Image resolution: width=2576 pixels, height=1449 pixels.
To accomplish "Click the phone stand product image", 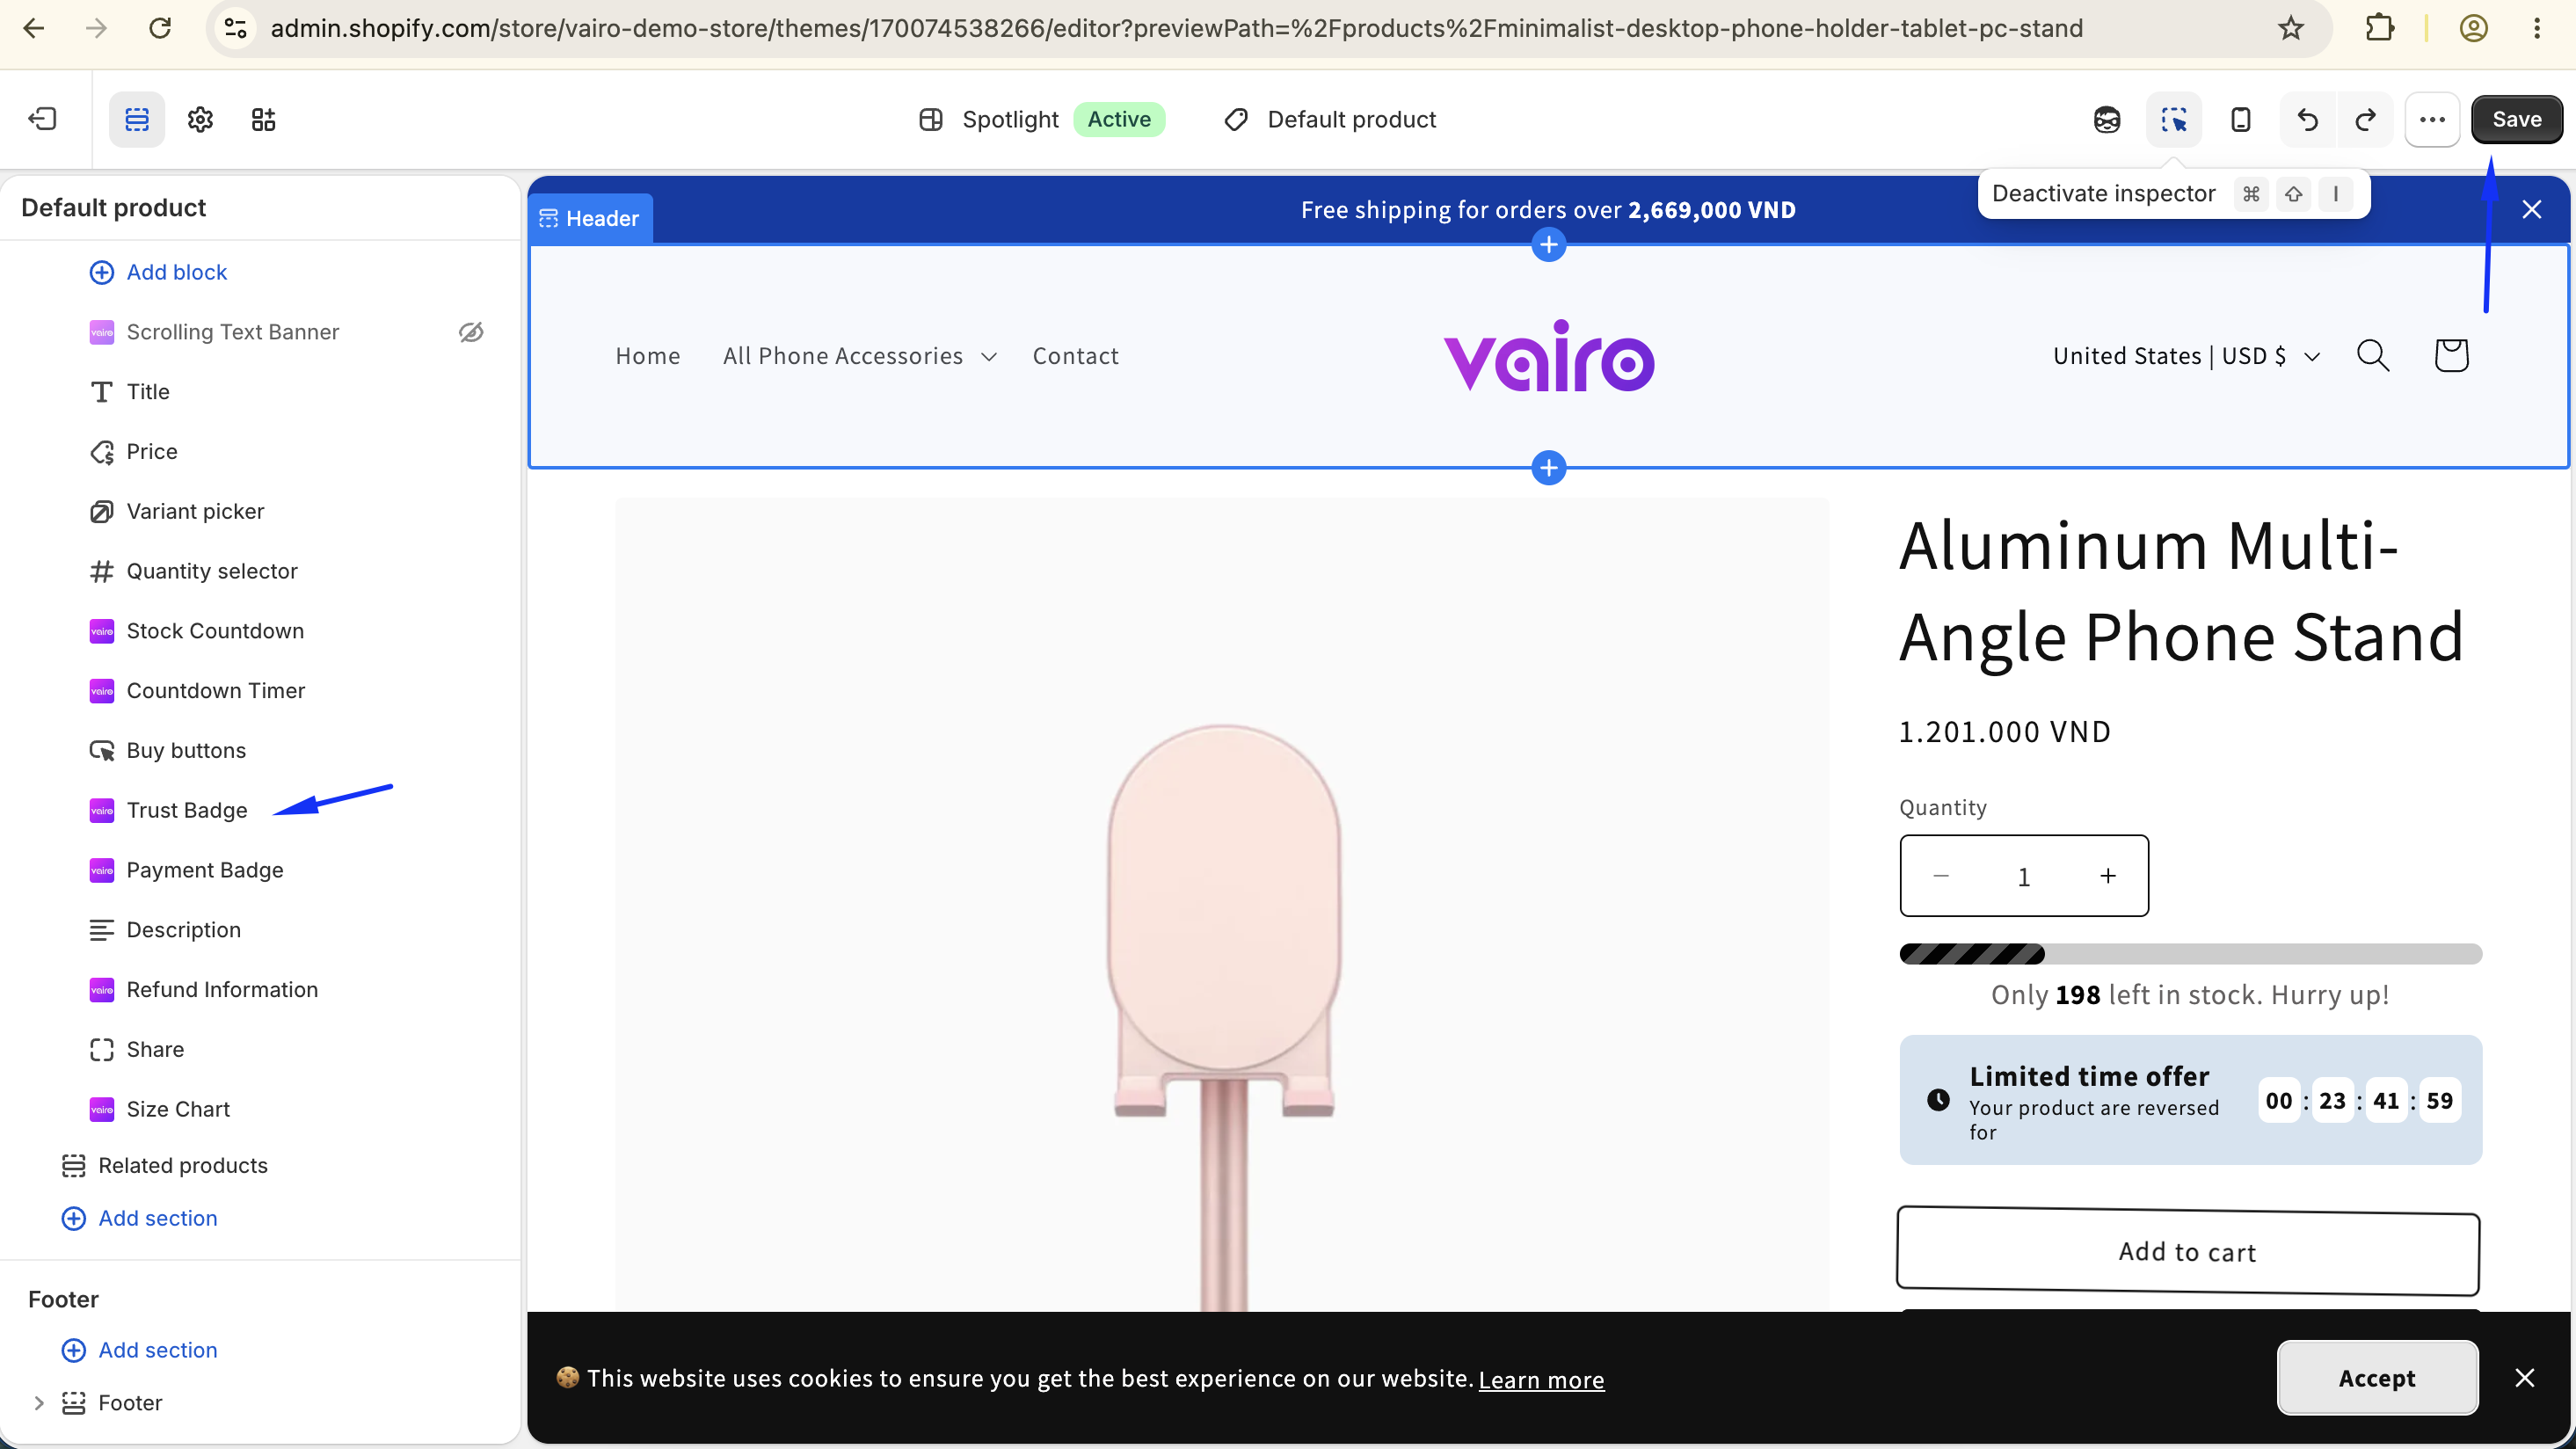I will 1222,905.
